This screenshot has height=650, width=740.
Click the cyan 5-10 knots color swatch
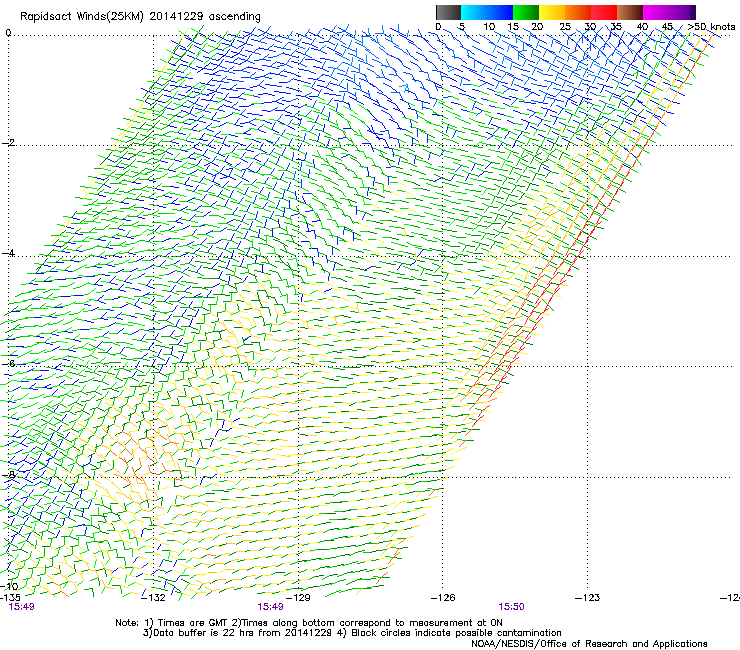coord(474,12)
